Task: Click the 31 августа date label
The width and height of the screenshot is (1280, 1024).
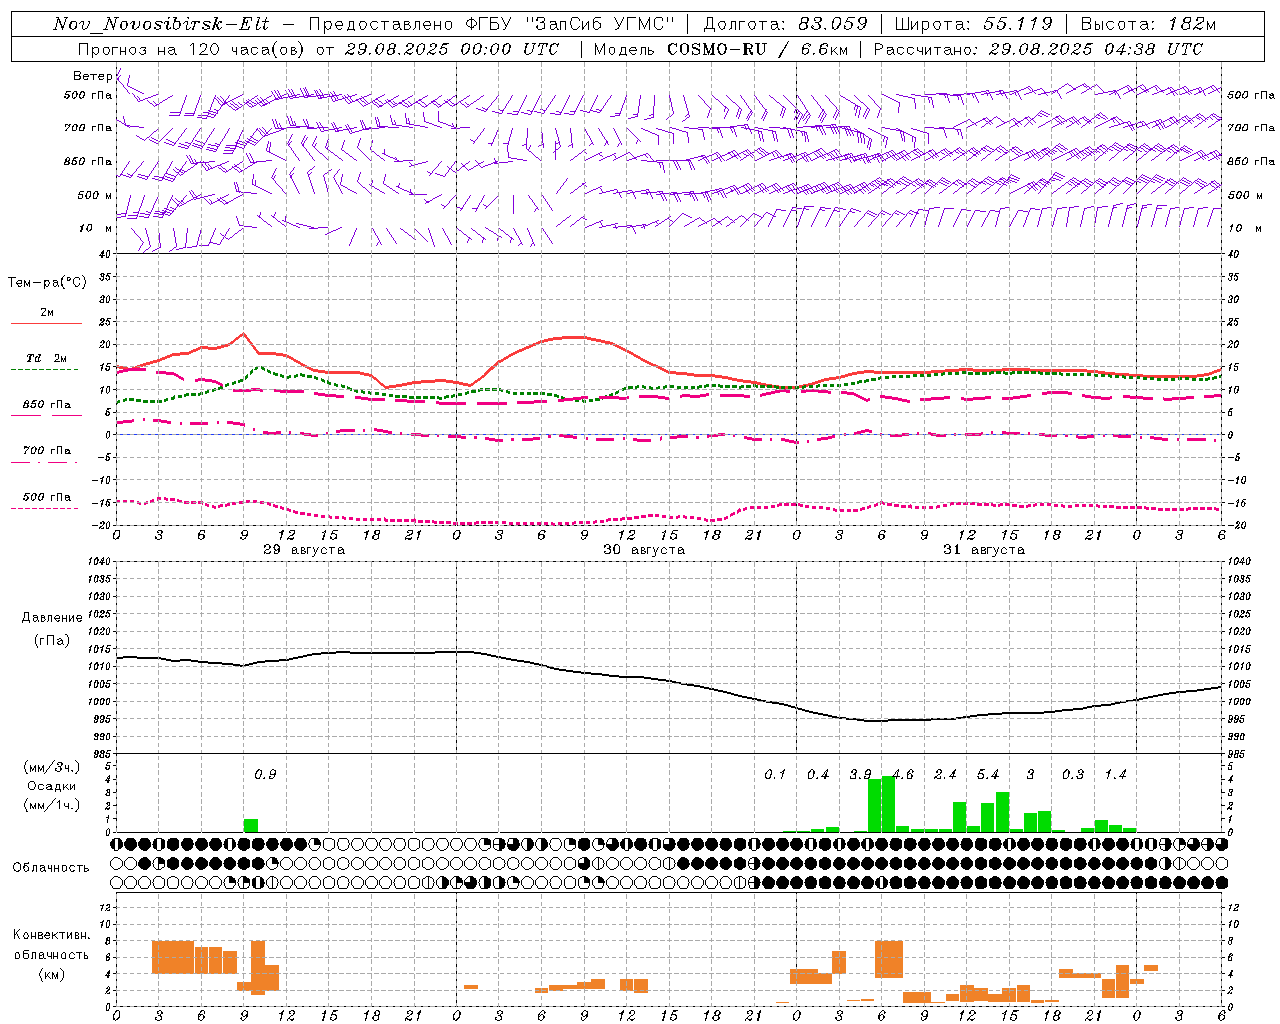Action: 984,550
